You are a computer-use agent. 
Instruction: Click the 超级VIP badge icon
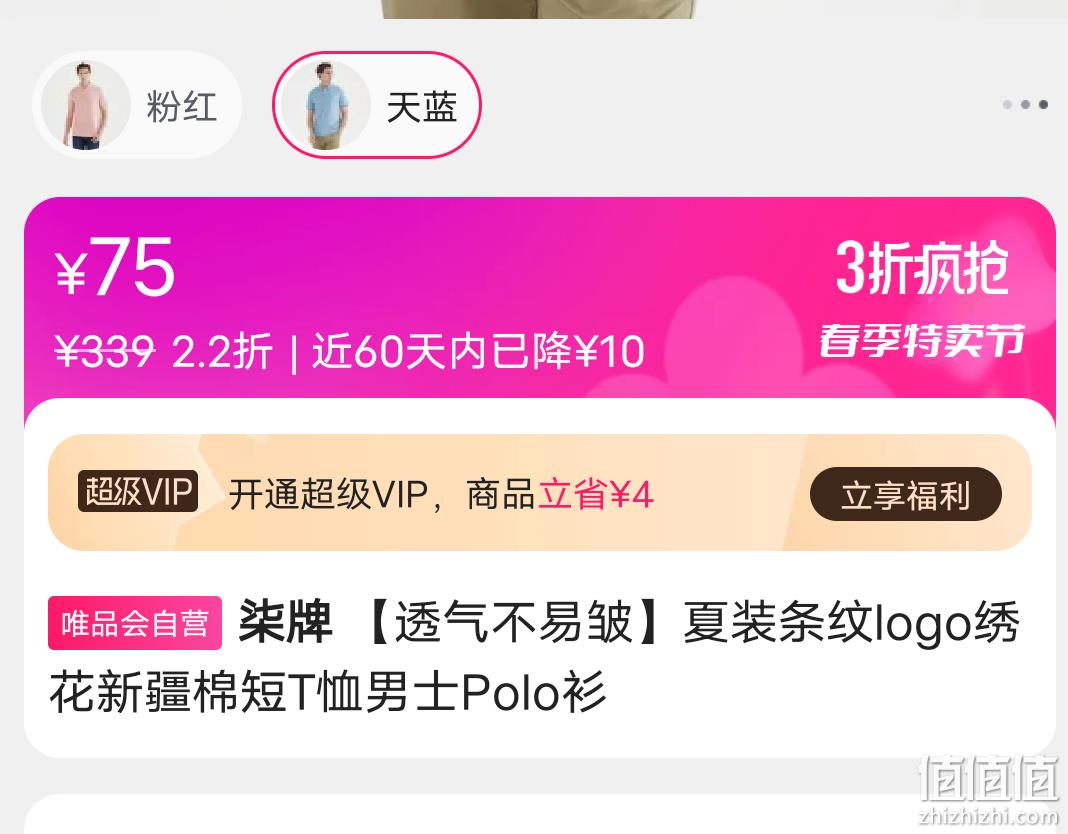(138, 491)
